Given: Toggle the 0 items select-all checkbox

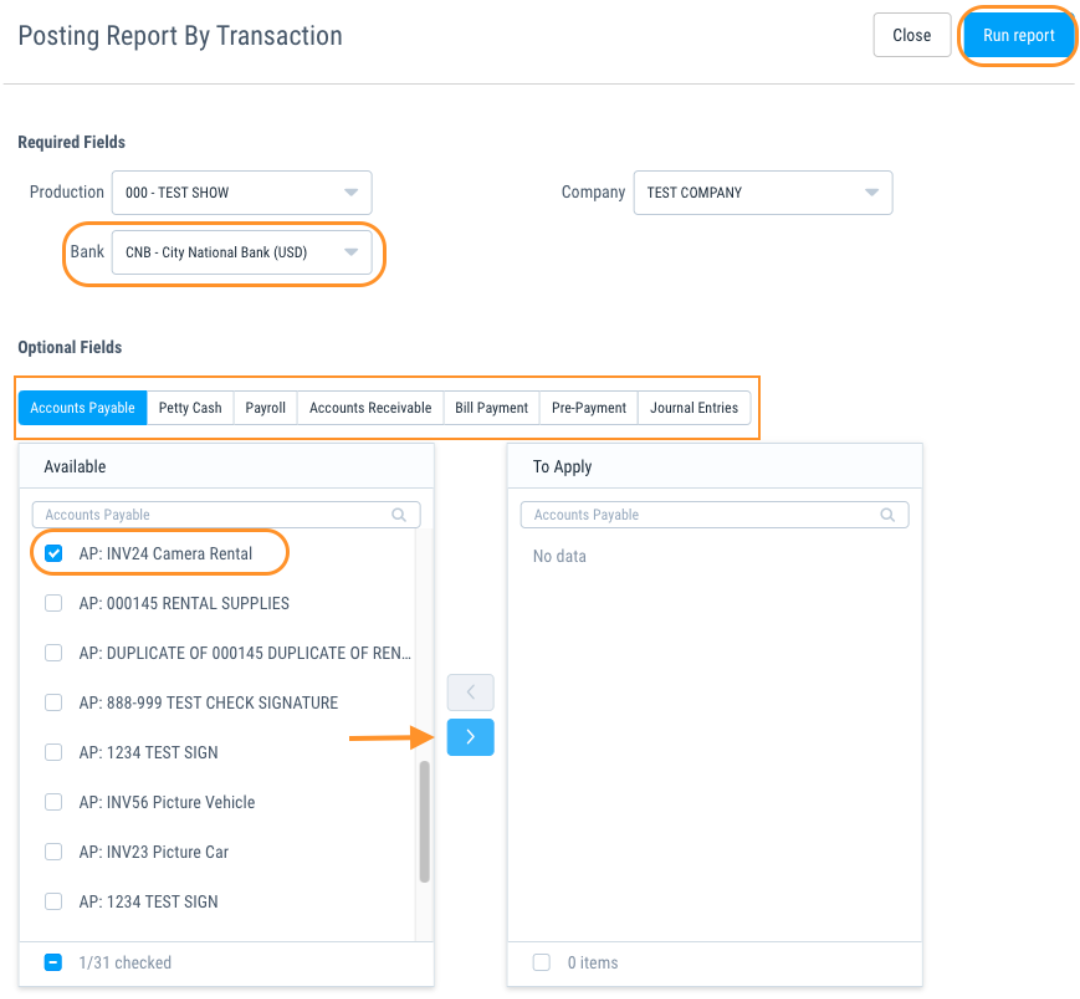Looking at the screenshot, I should pos(542,962).
